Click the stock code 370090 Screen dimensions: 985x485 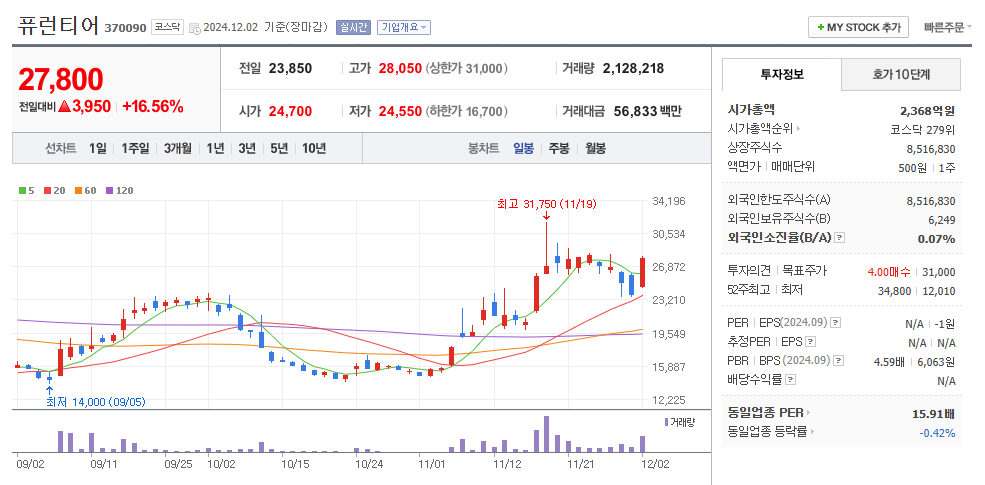click(x=125, y=28)
